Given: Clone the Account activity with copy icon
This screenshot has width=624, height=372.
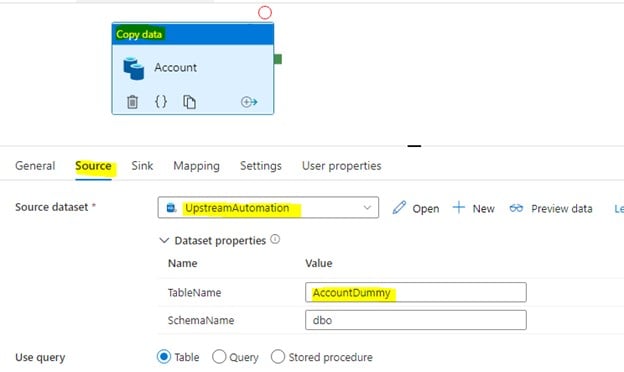Looking at the screenshot, I should point(189,102).
